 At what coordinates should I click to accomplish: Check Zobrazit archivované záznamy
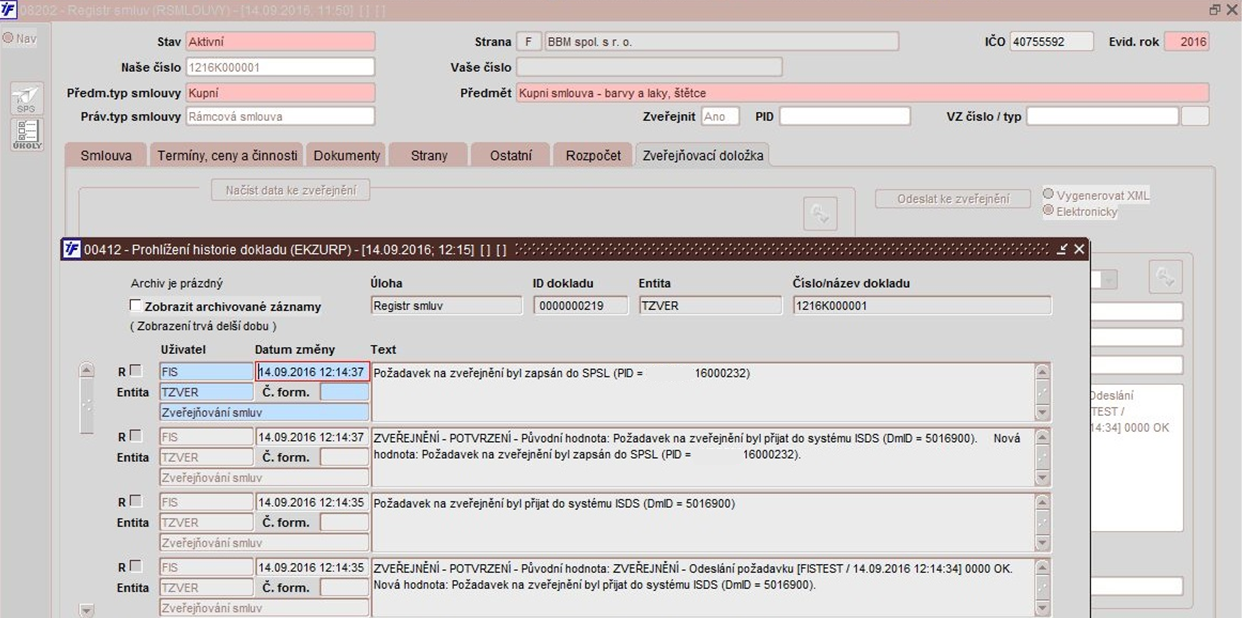(136, 306)
